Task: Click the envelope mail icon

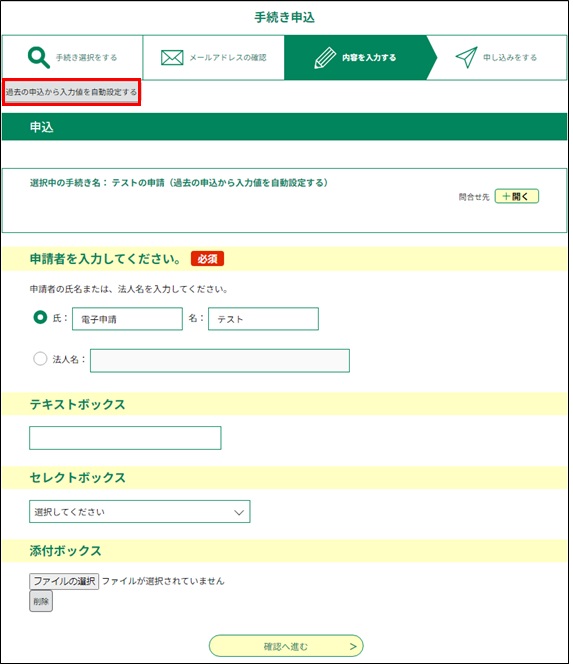Action: click(x=172, y=58)
